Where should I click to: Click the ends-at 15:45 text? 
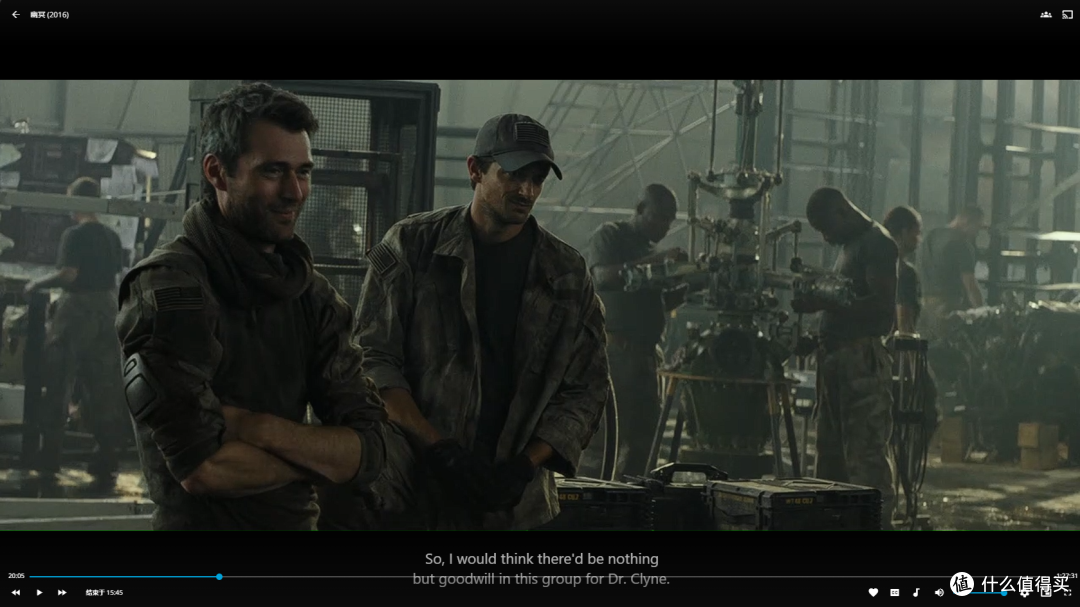pyautogui.click(x=104, y=593)
